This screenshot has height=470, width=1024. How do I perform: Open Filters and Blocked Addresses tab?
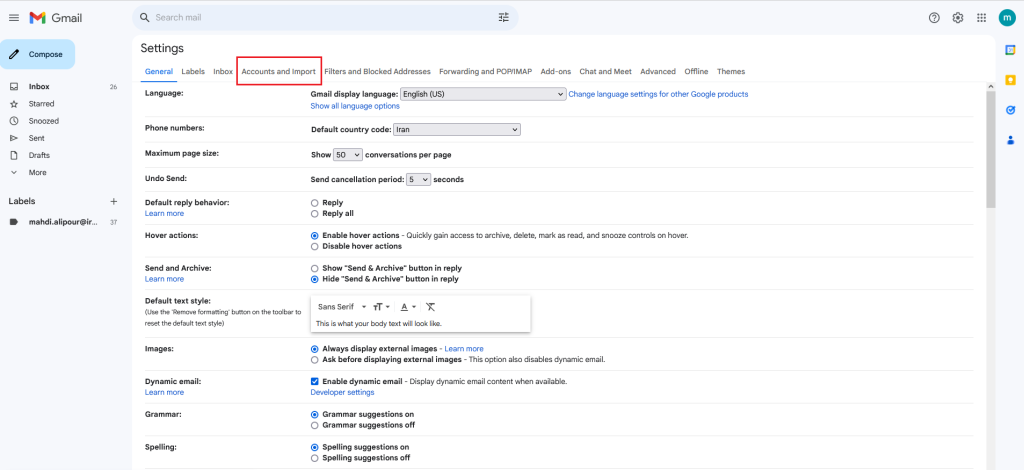click(377, 72)
